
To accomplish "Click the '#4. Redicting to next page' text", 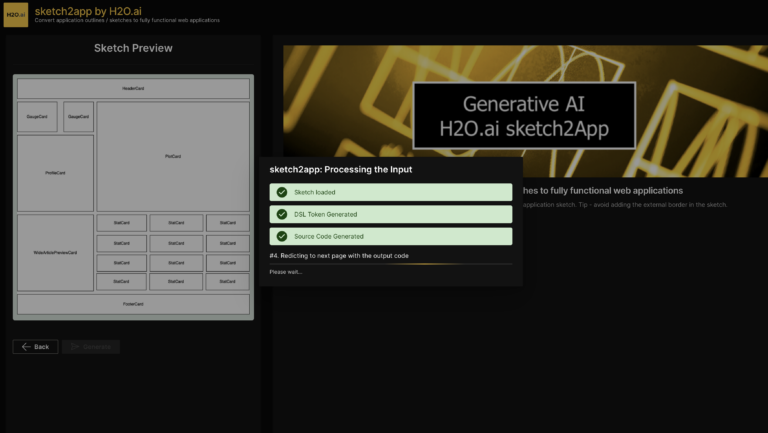I will tap(339, 256).
